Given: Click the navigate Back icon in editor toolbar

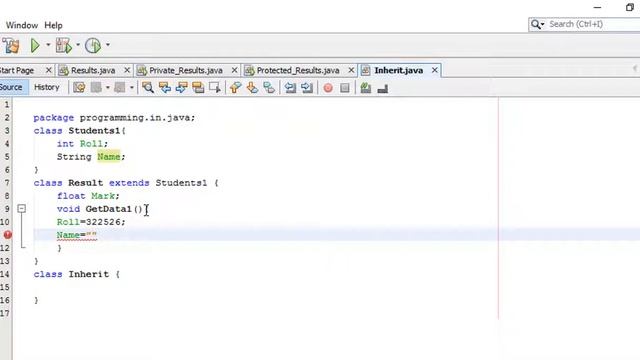Looking at the screenshot, I should pos(96,88).
